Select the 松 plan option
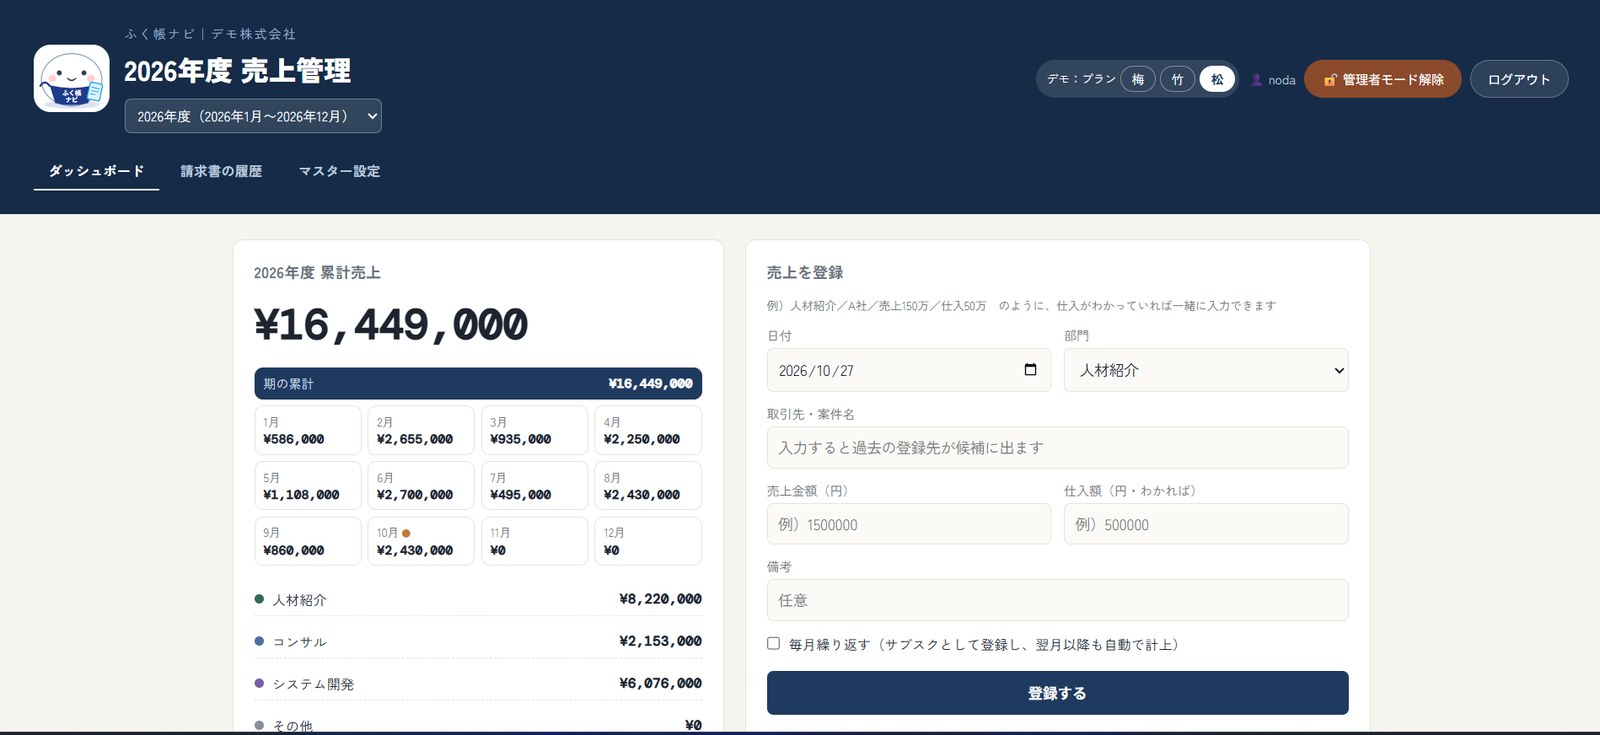This screenshot has height=735, width=1600. coord(1217,80)
